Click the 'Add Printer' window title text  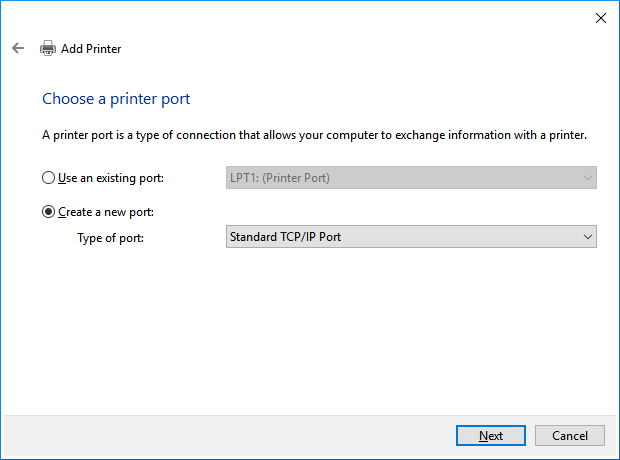[91, 48]
